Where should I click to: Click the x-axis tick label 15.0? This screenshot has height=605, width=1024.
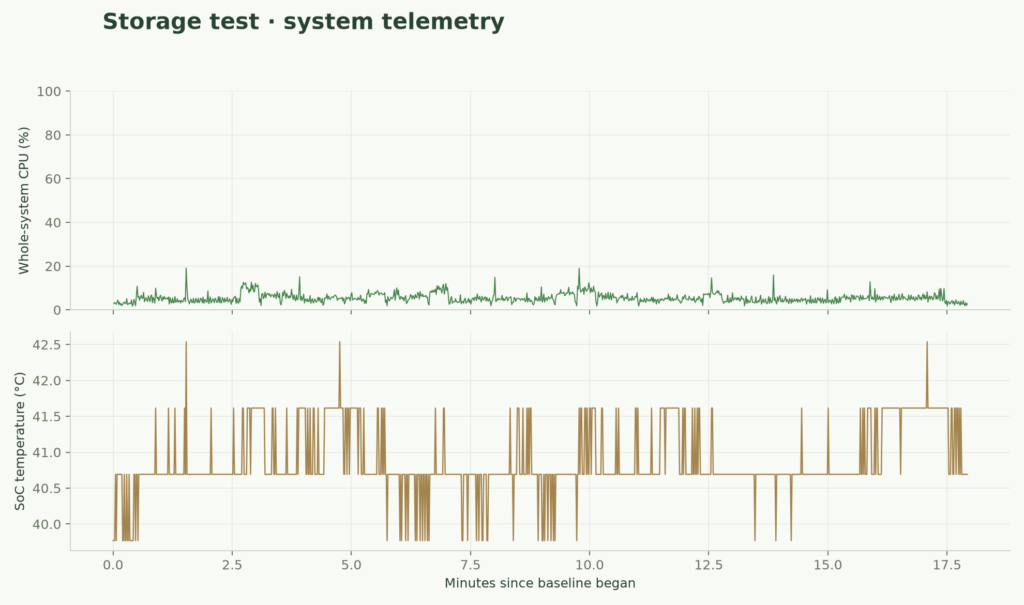[x=827, y=564]
